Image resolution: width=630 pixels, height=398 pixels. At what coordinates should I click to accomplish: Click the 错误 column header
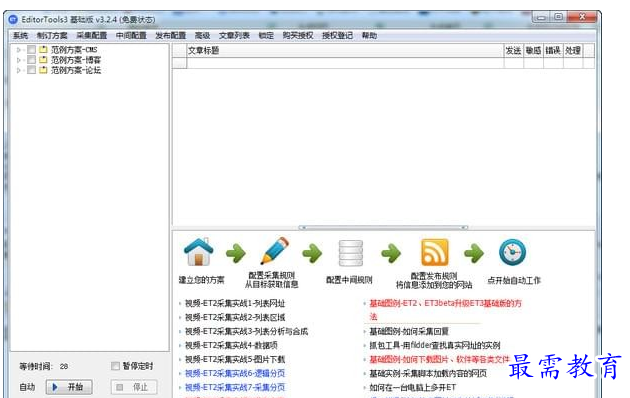[x=553, y=51]
